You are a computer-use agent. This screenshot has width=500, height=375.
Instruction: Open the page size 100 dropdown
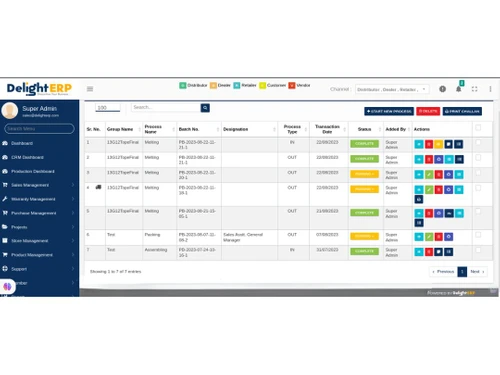[x=108, y=108]
